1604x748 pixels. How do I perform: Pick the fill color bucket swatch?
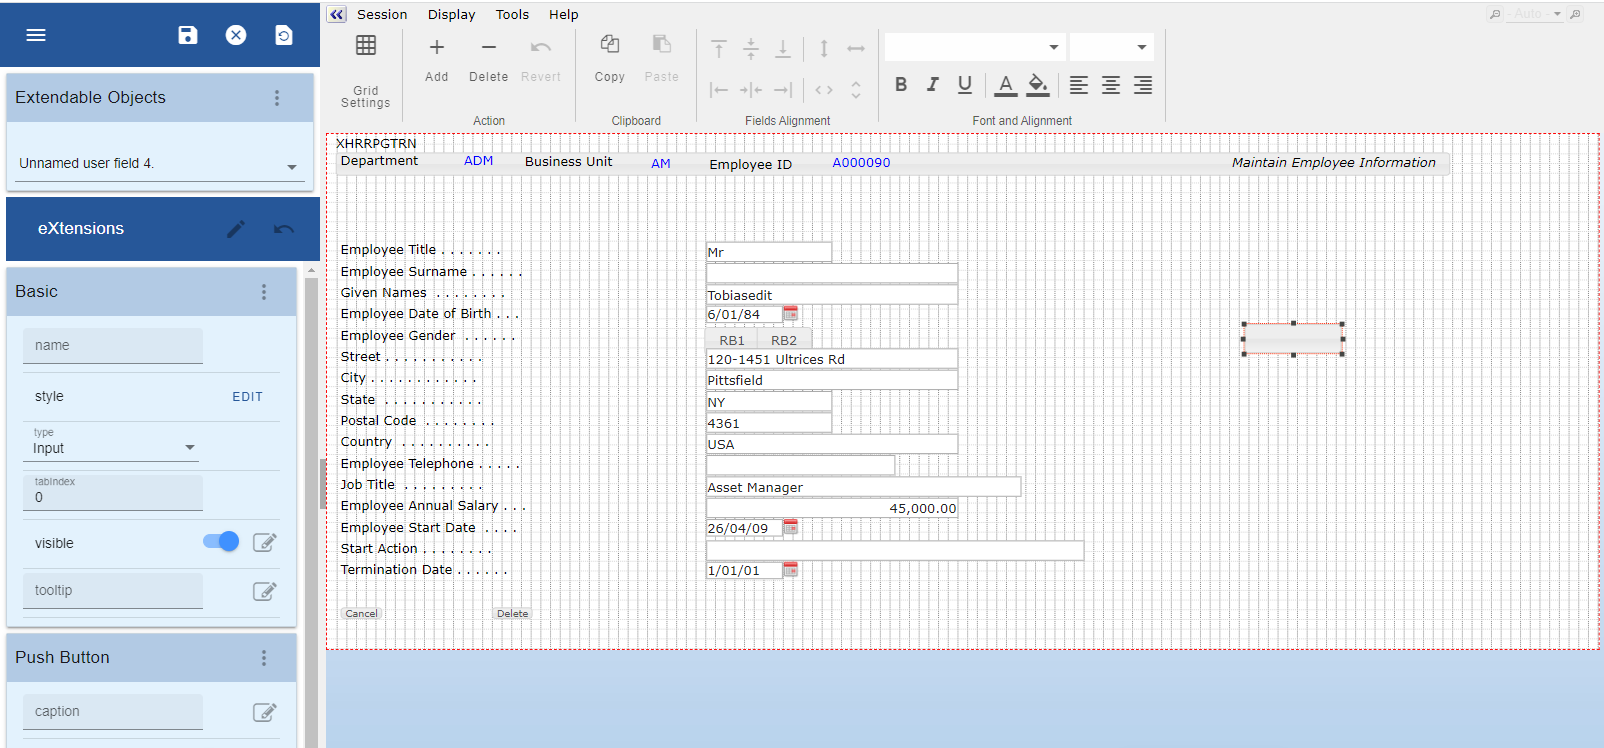[1038, 85]
